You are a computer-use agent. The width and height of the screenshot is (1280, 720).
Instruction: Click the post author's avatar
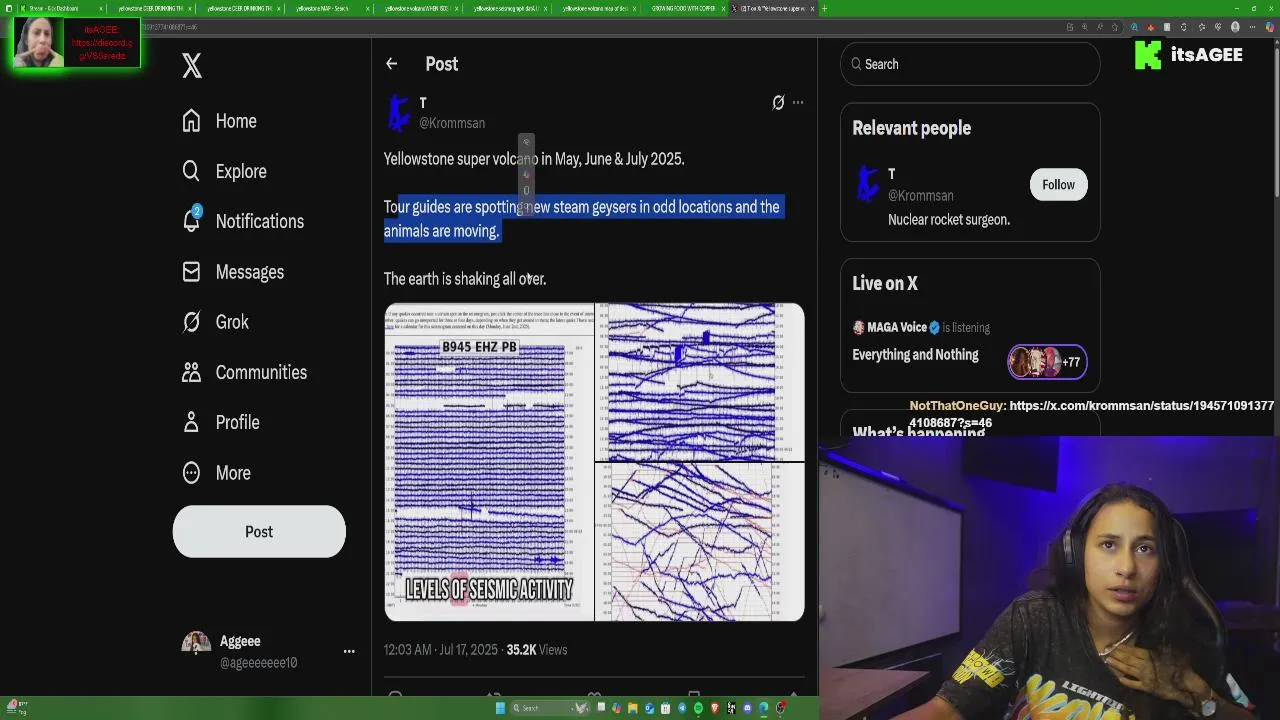[x=399, y=112]
